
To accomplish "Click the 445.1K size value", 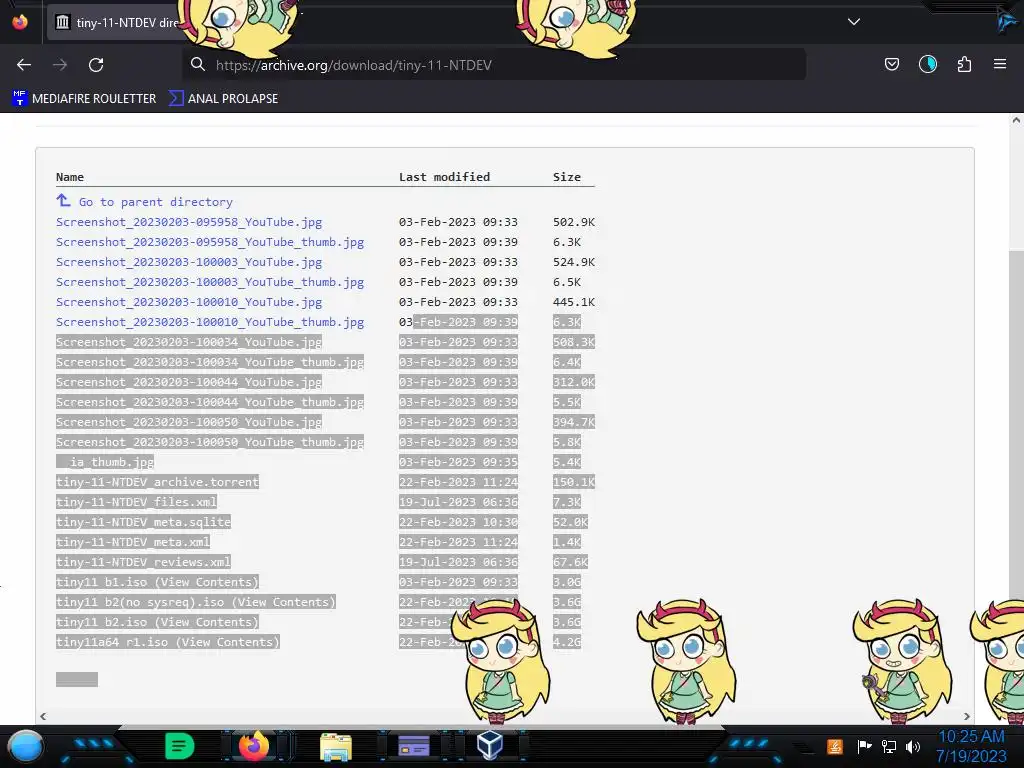I will [574, 302].
